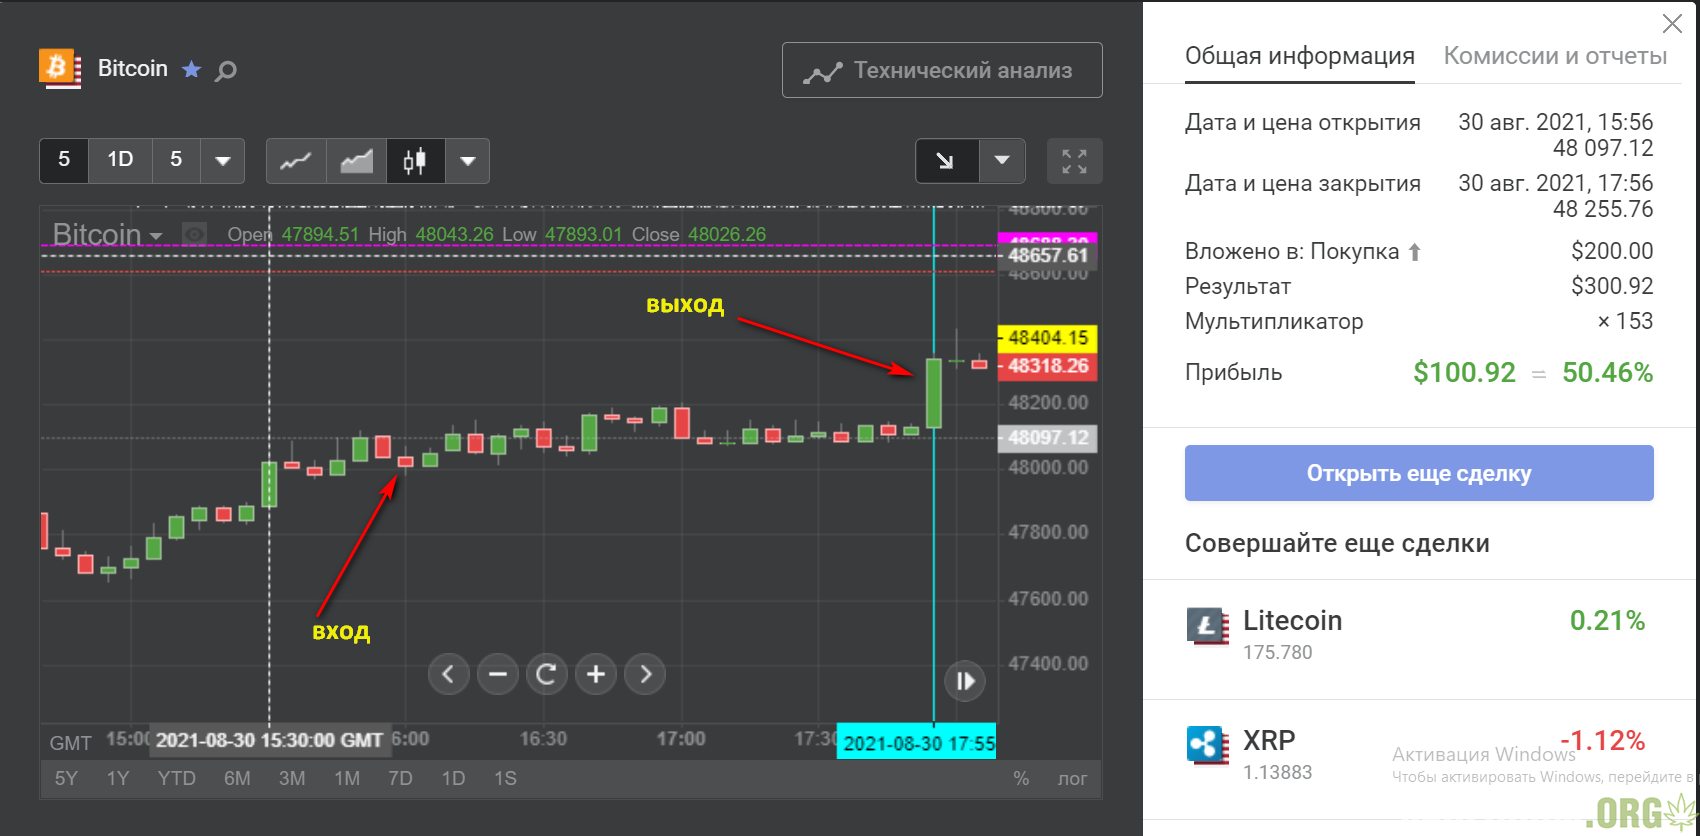Click the 47800.00 price axis value
Viewport: 1700px width, 836px height.
point(1048,532)
